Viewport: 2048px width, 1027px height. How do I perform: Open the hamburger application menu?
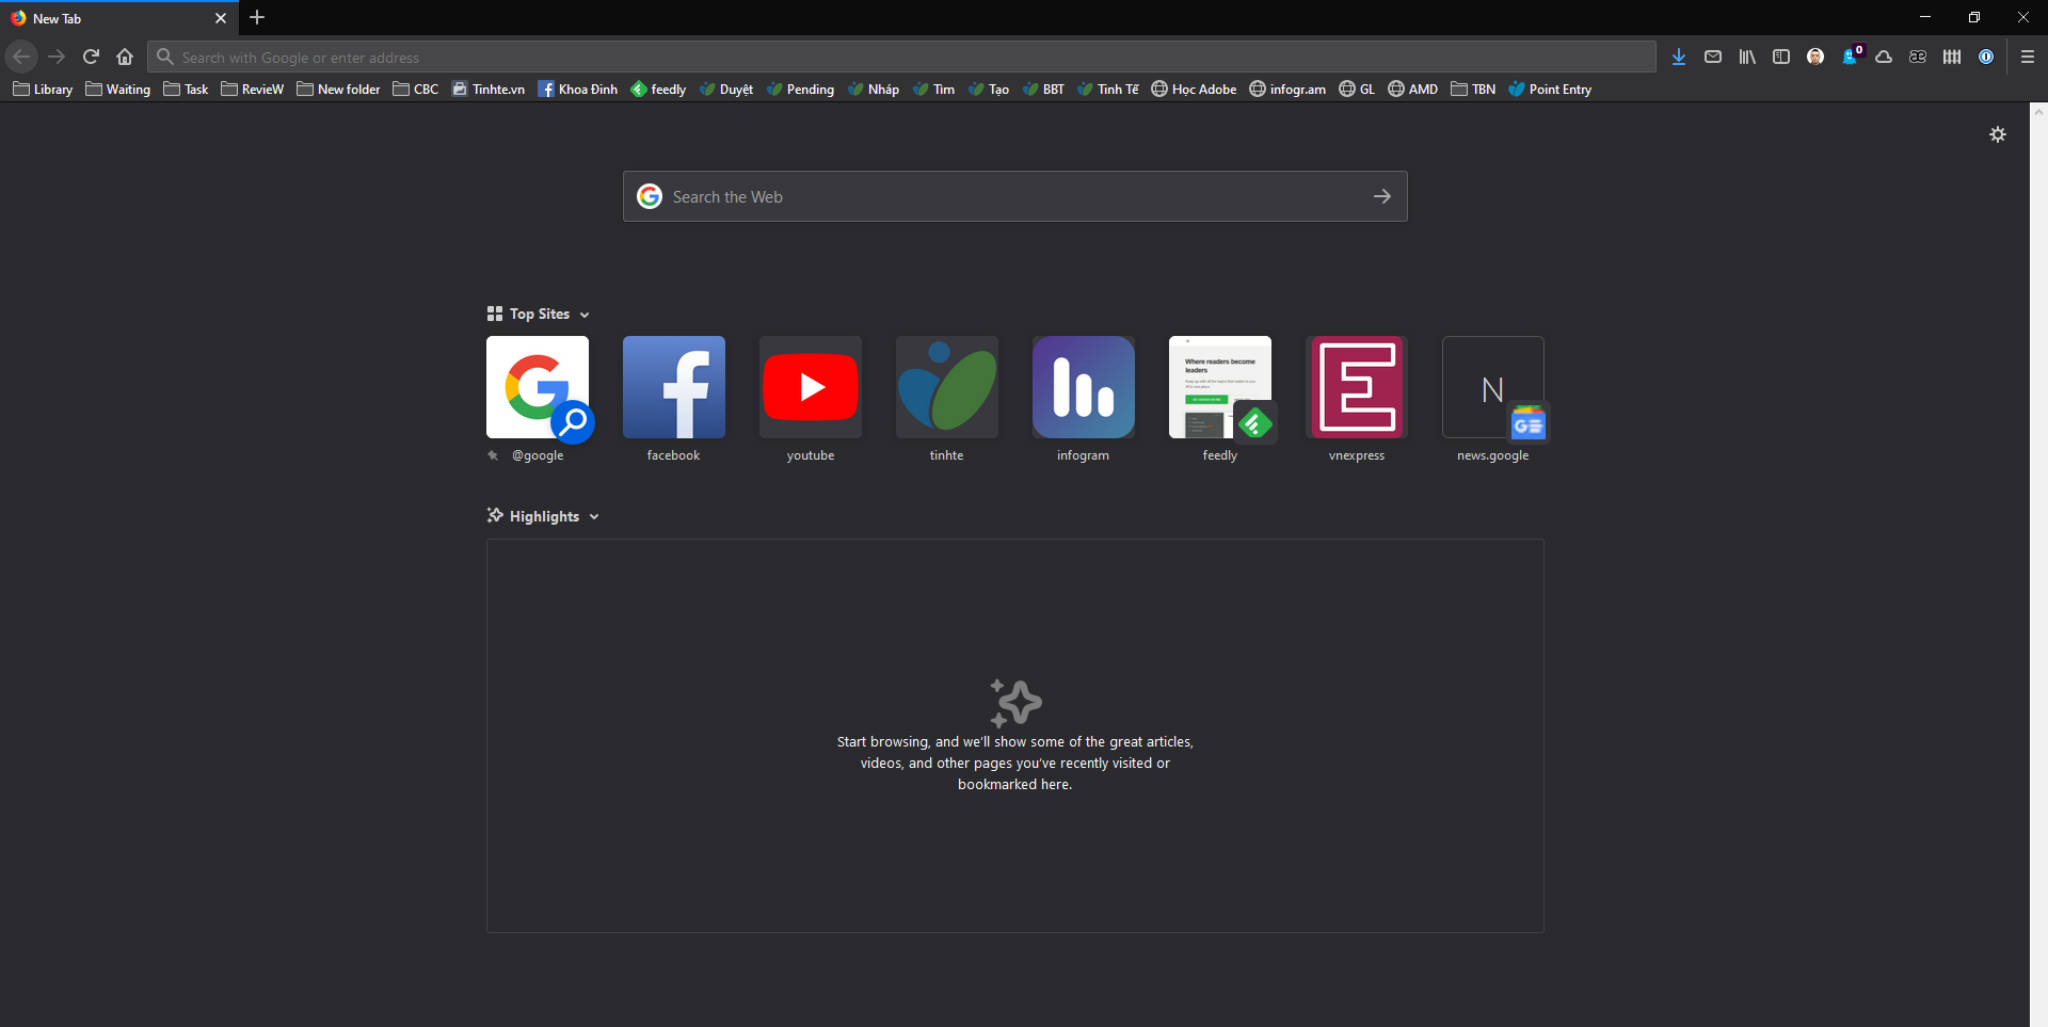coord(2027,57)
